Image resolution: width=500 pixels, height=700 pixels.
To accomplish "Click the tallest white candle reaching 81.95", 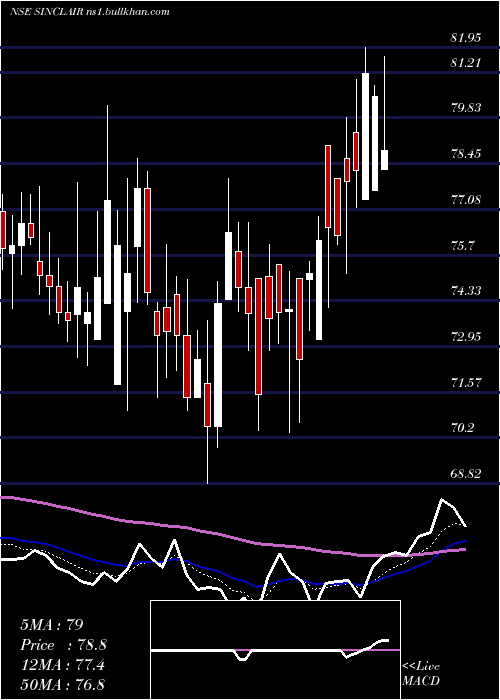I will point(366,136).
